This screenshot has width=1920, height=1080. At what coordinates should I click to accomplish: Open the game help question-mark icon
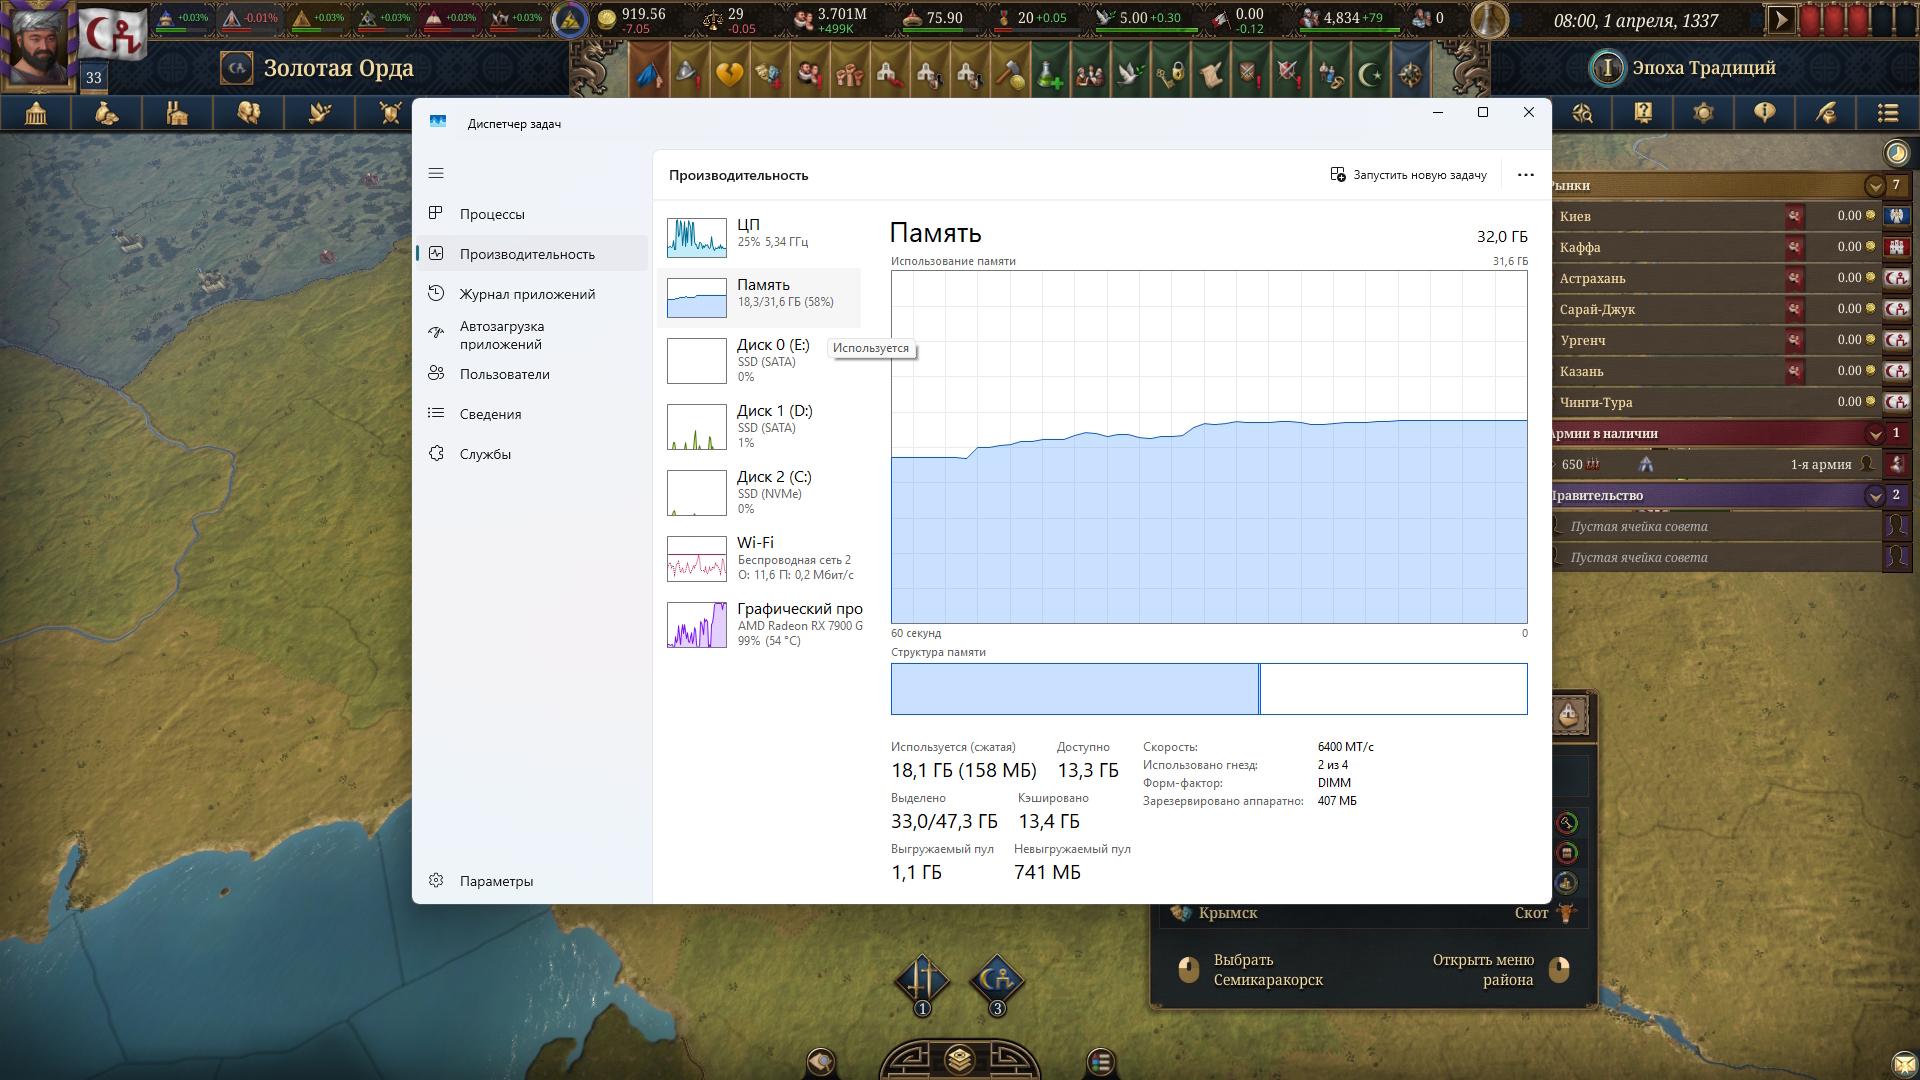(x=1643, y=113)
